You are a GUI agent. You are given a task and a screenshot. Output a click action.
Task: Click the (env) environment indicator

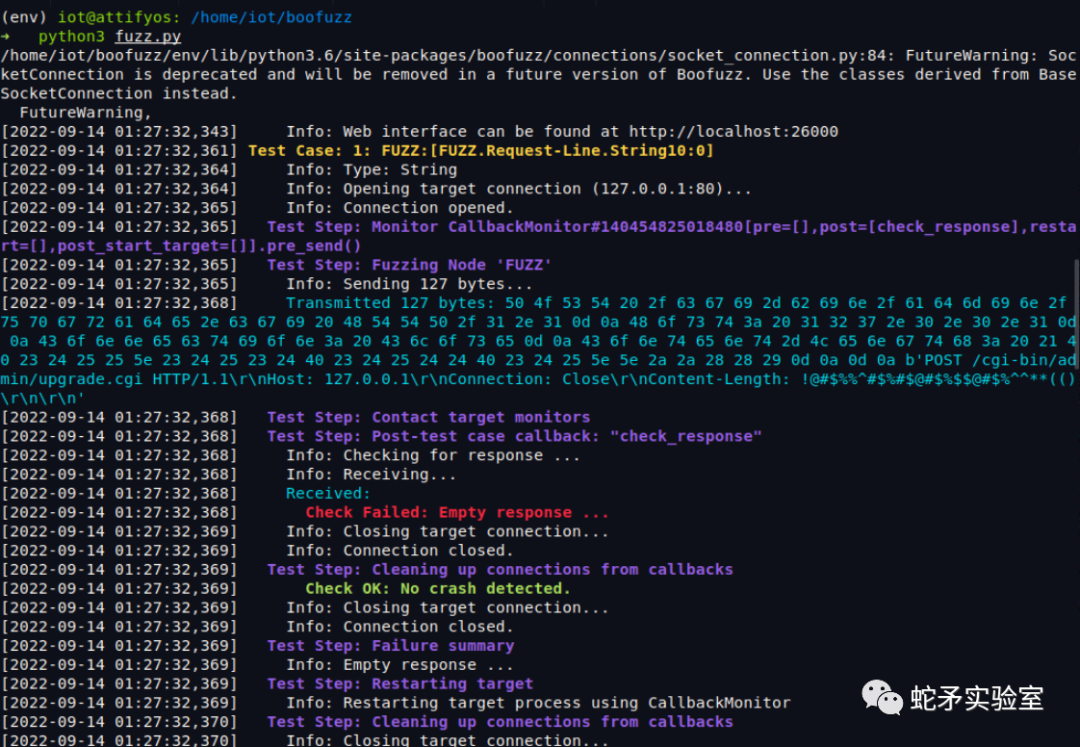[x=26, y=16]
